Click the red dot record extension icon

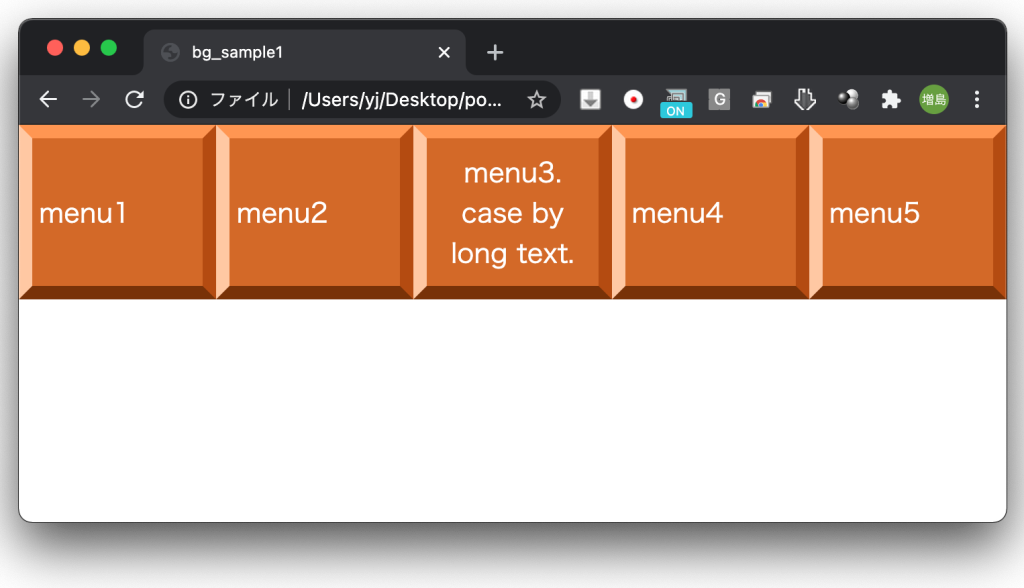633,99
